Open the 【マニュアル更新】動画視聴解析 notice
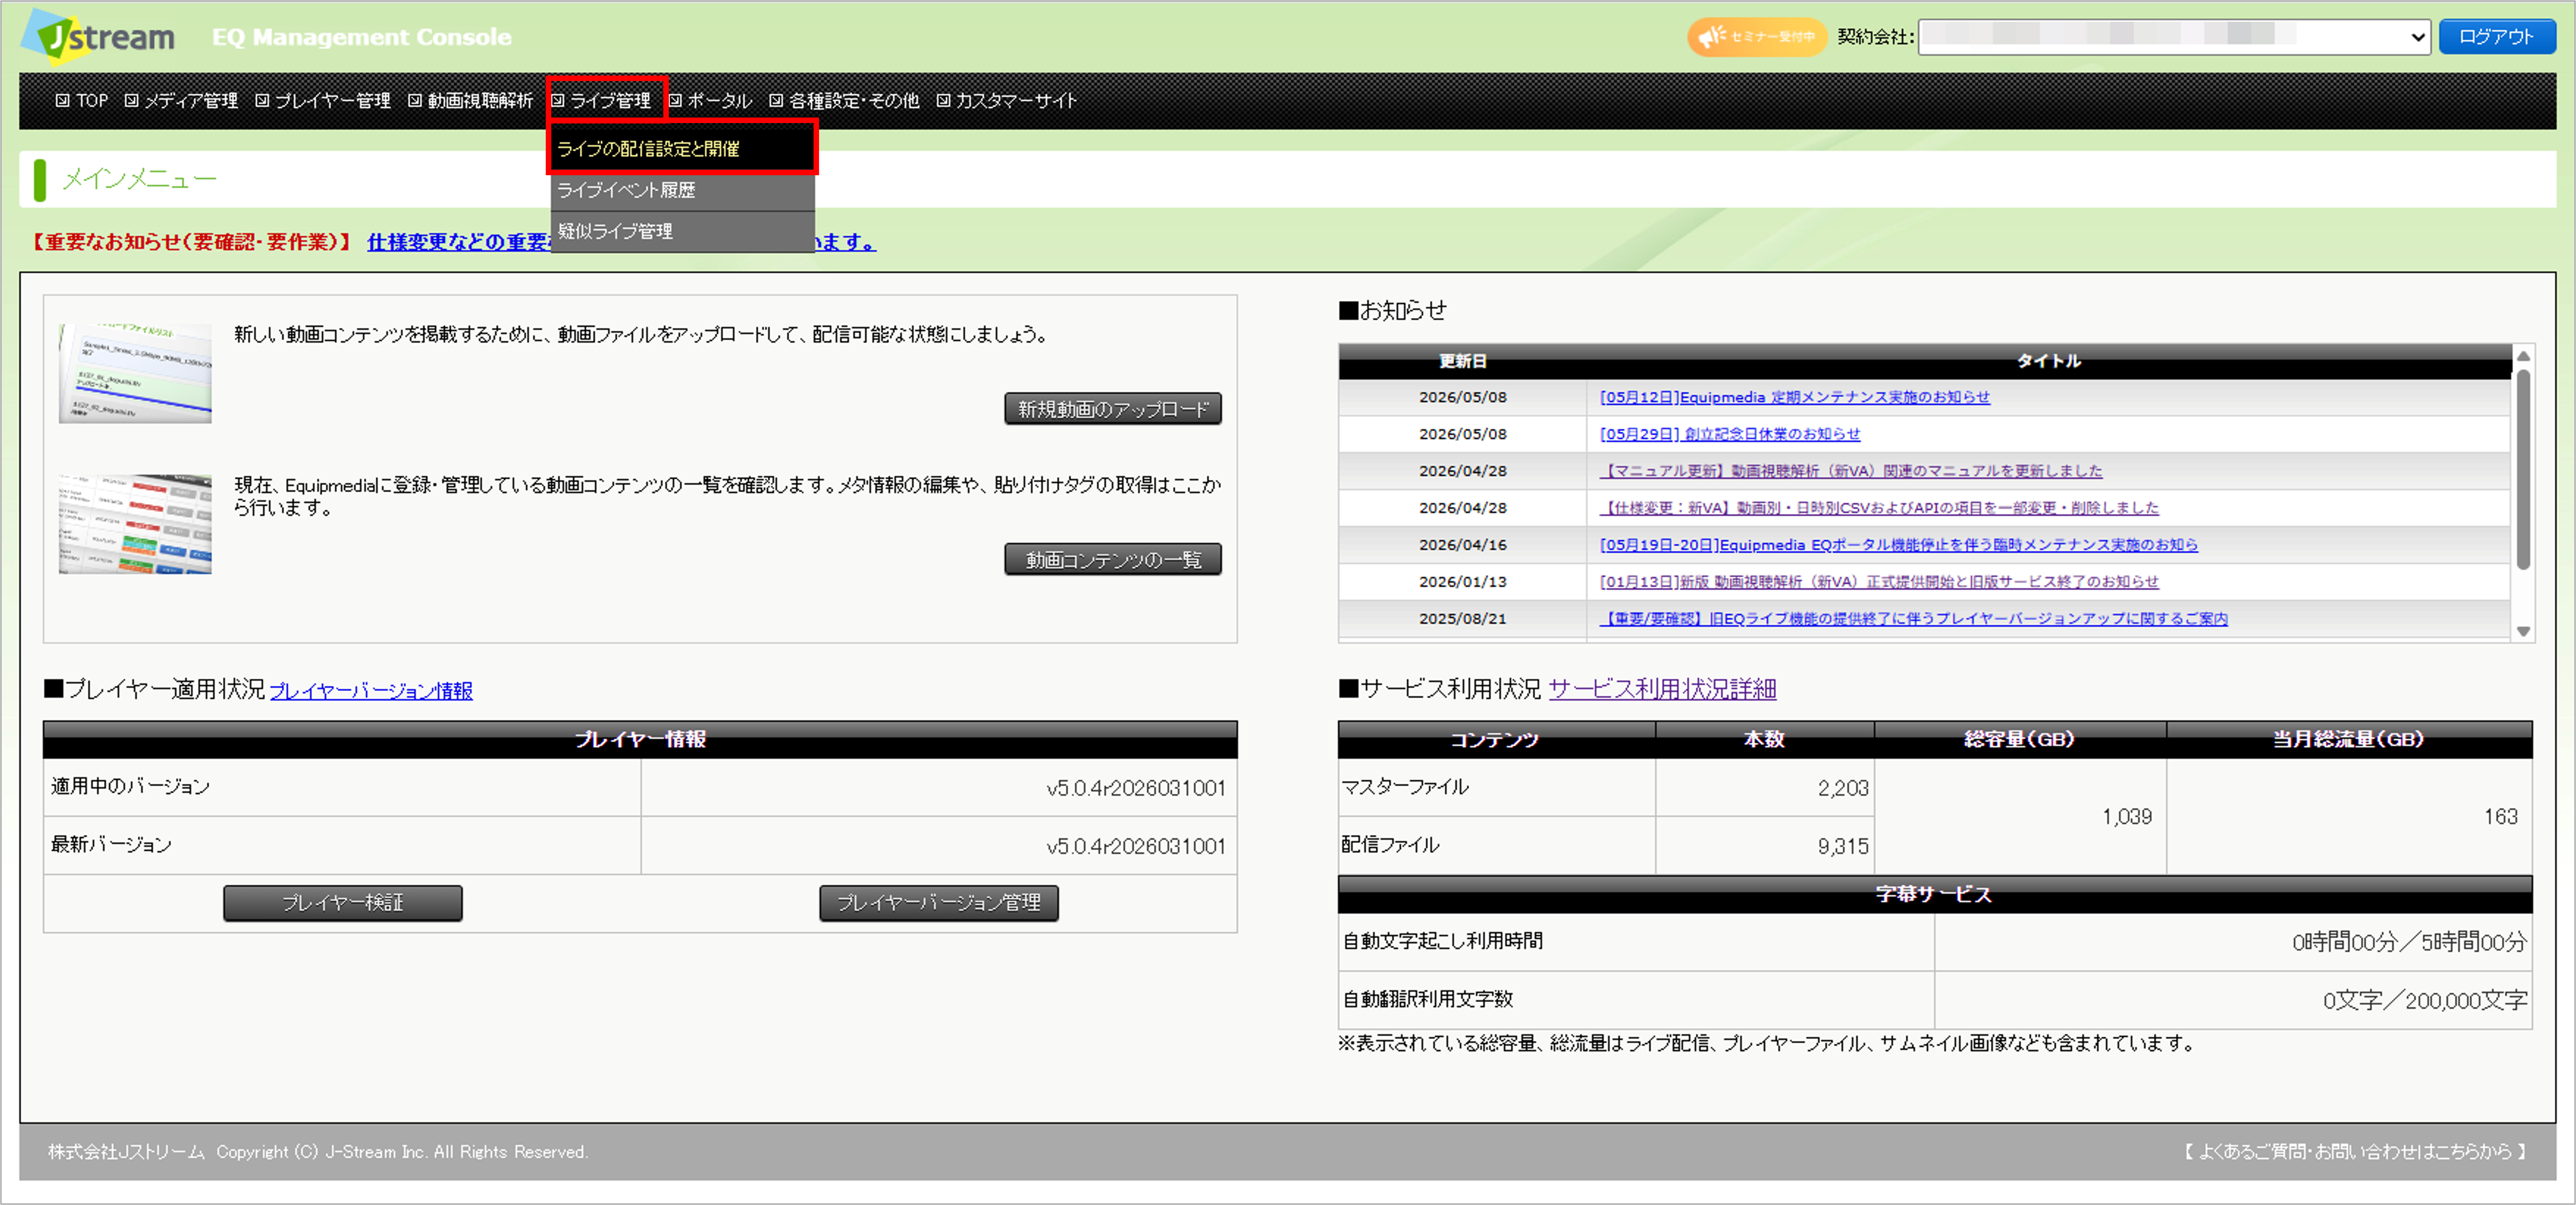 [x=1851, y=471]
